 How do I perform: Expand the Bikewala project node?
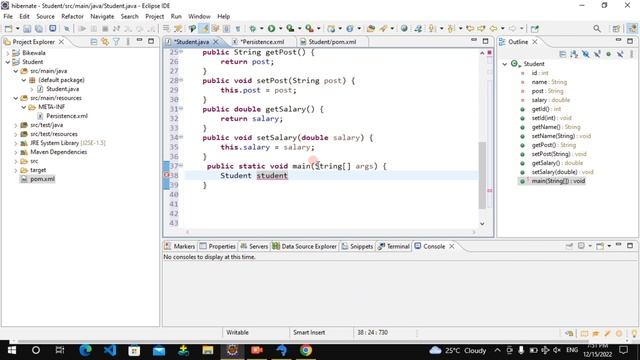[7, 53]
